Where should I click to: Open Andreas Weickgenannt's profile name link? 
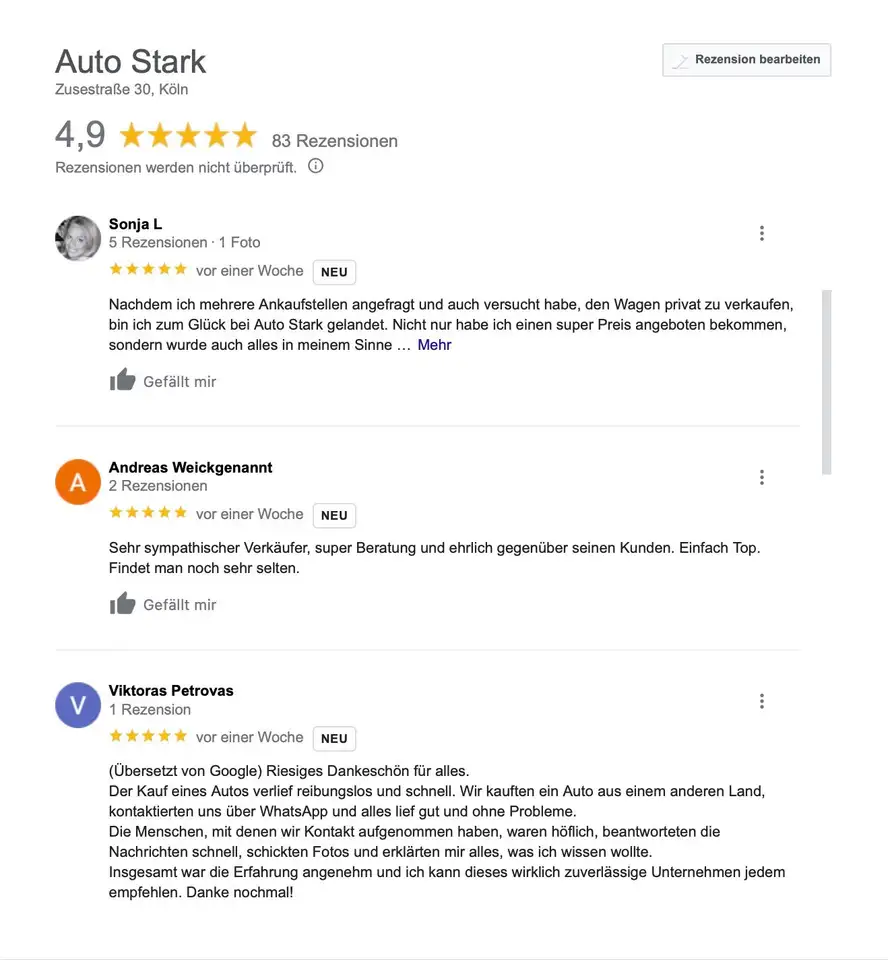[190, 467]
